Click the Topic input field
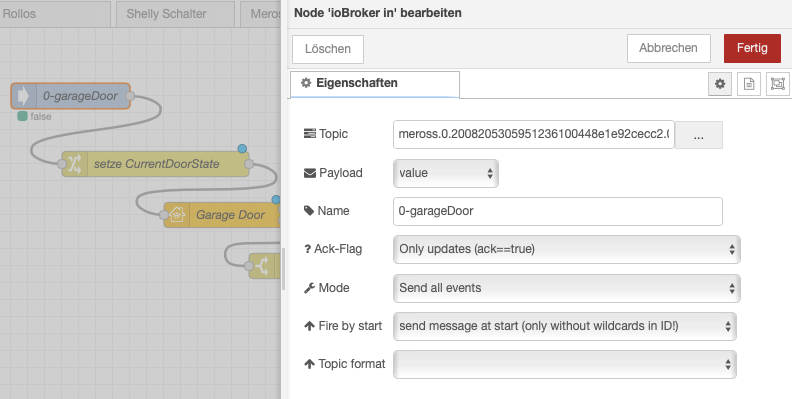 tap(533, 134)
